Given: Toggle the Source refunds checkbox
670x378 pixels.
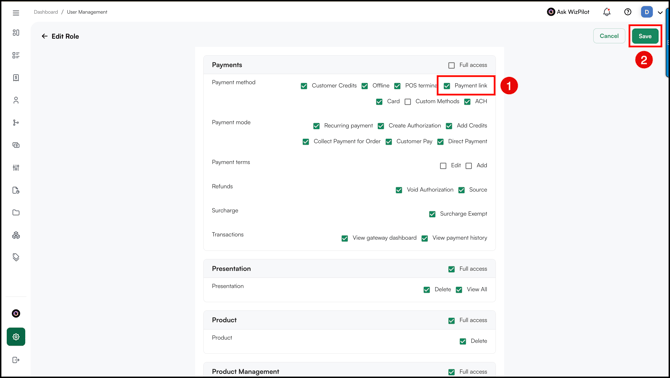Looking at the screenshot, I should (x=461, y=190).
